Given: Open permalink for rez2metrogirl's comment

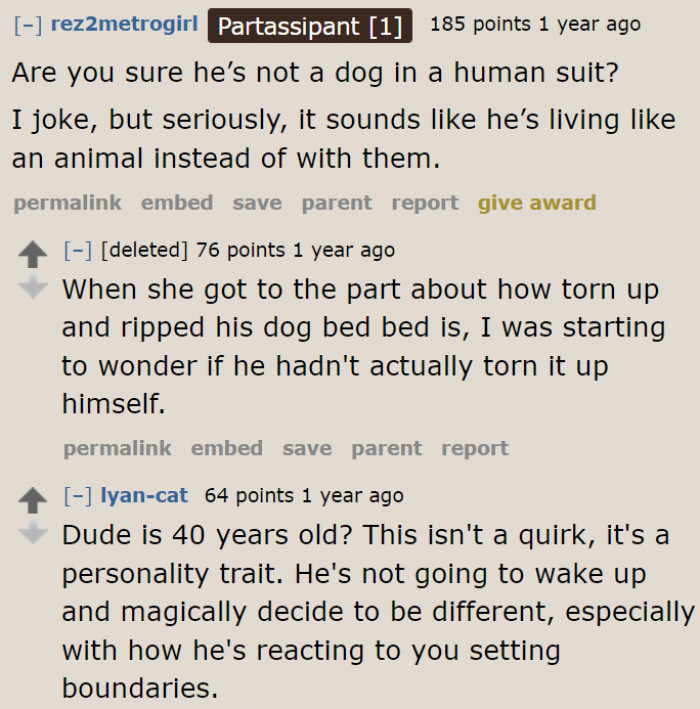Looking at the screenshot, I should point(67,203).
